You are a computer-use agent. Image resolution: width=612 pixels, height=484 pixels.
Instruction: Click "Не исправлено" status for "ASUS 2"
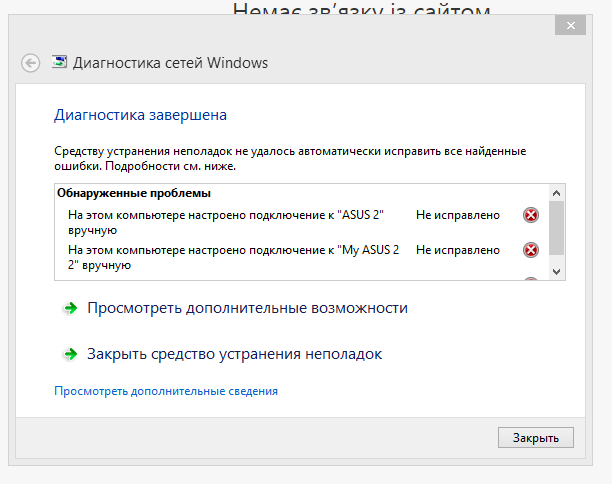click(x=458, y=215)
